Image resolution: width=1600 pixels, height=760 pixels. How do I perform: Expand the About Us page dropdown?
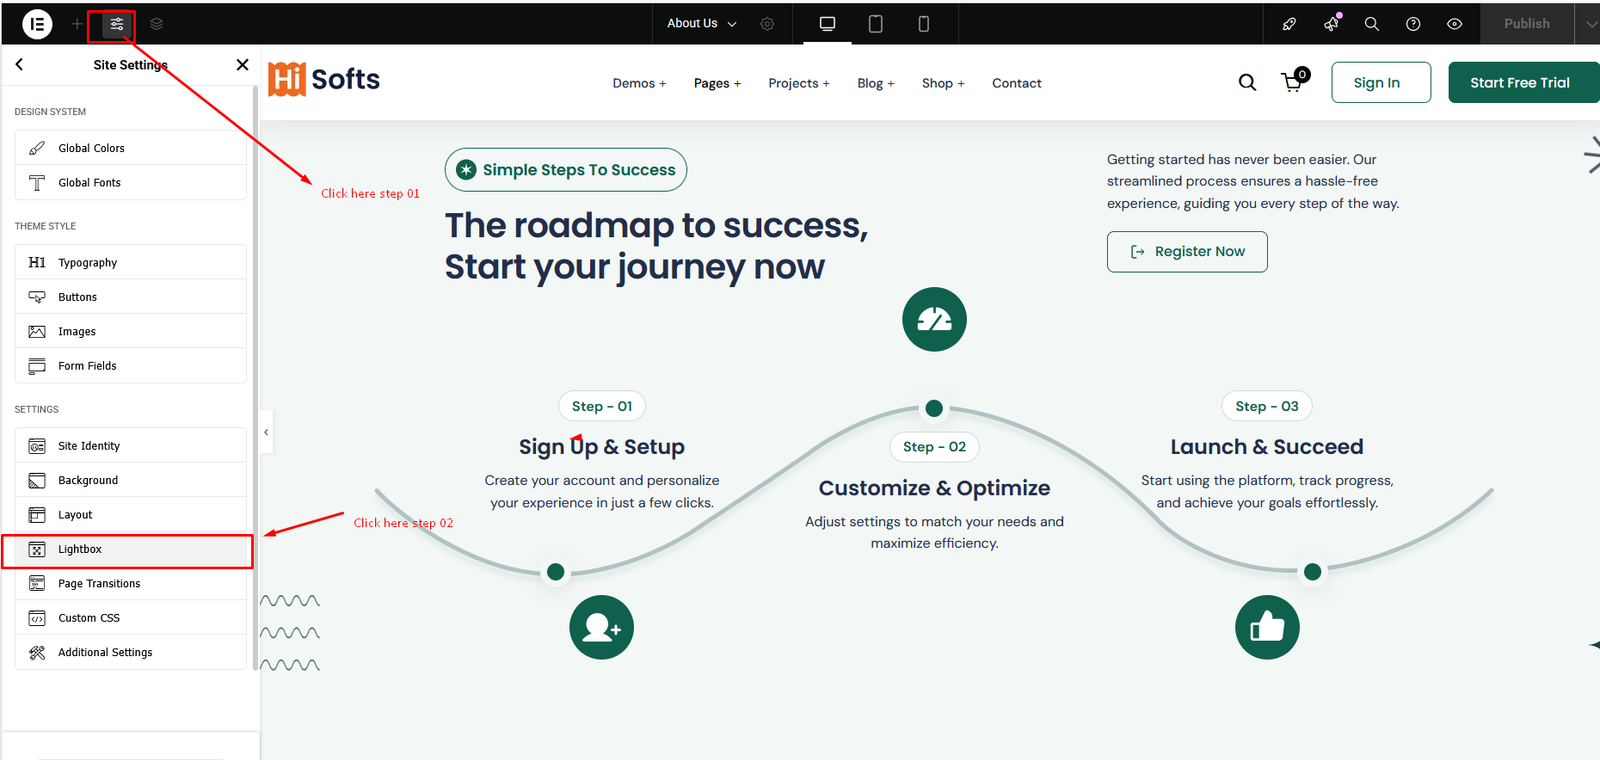pos(701,24)
